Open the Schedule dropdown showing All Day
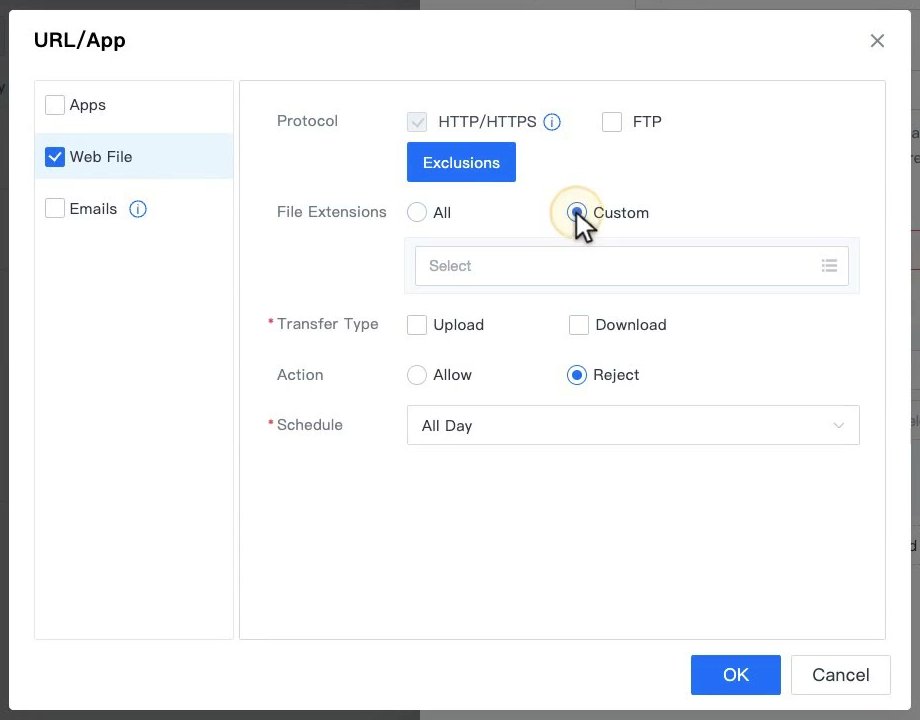Screen dimensions: 920x720 point(633,425)
